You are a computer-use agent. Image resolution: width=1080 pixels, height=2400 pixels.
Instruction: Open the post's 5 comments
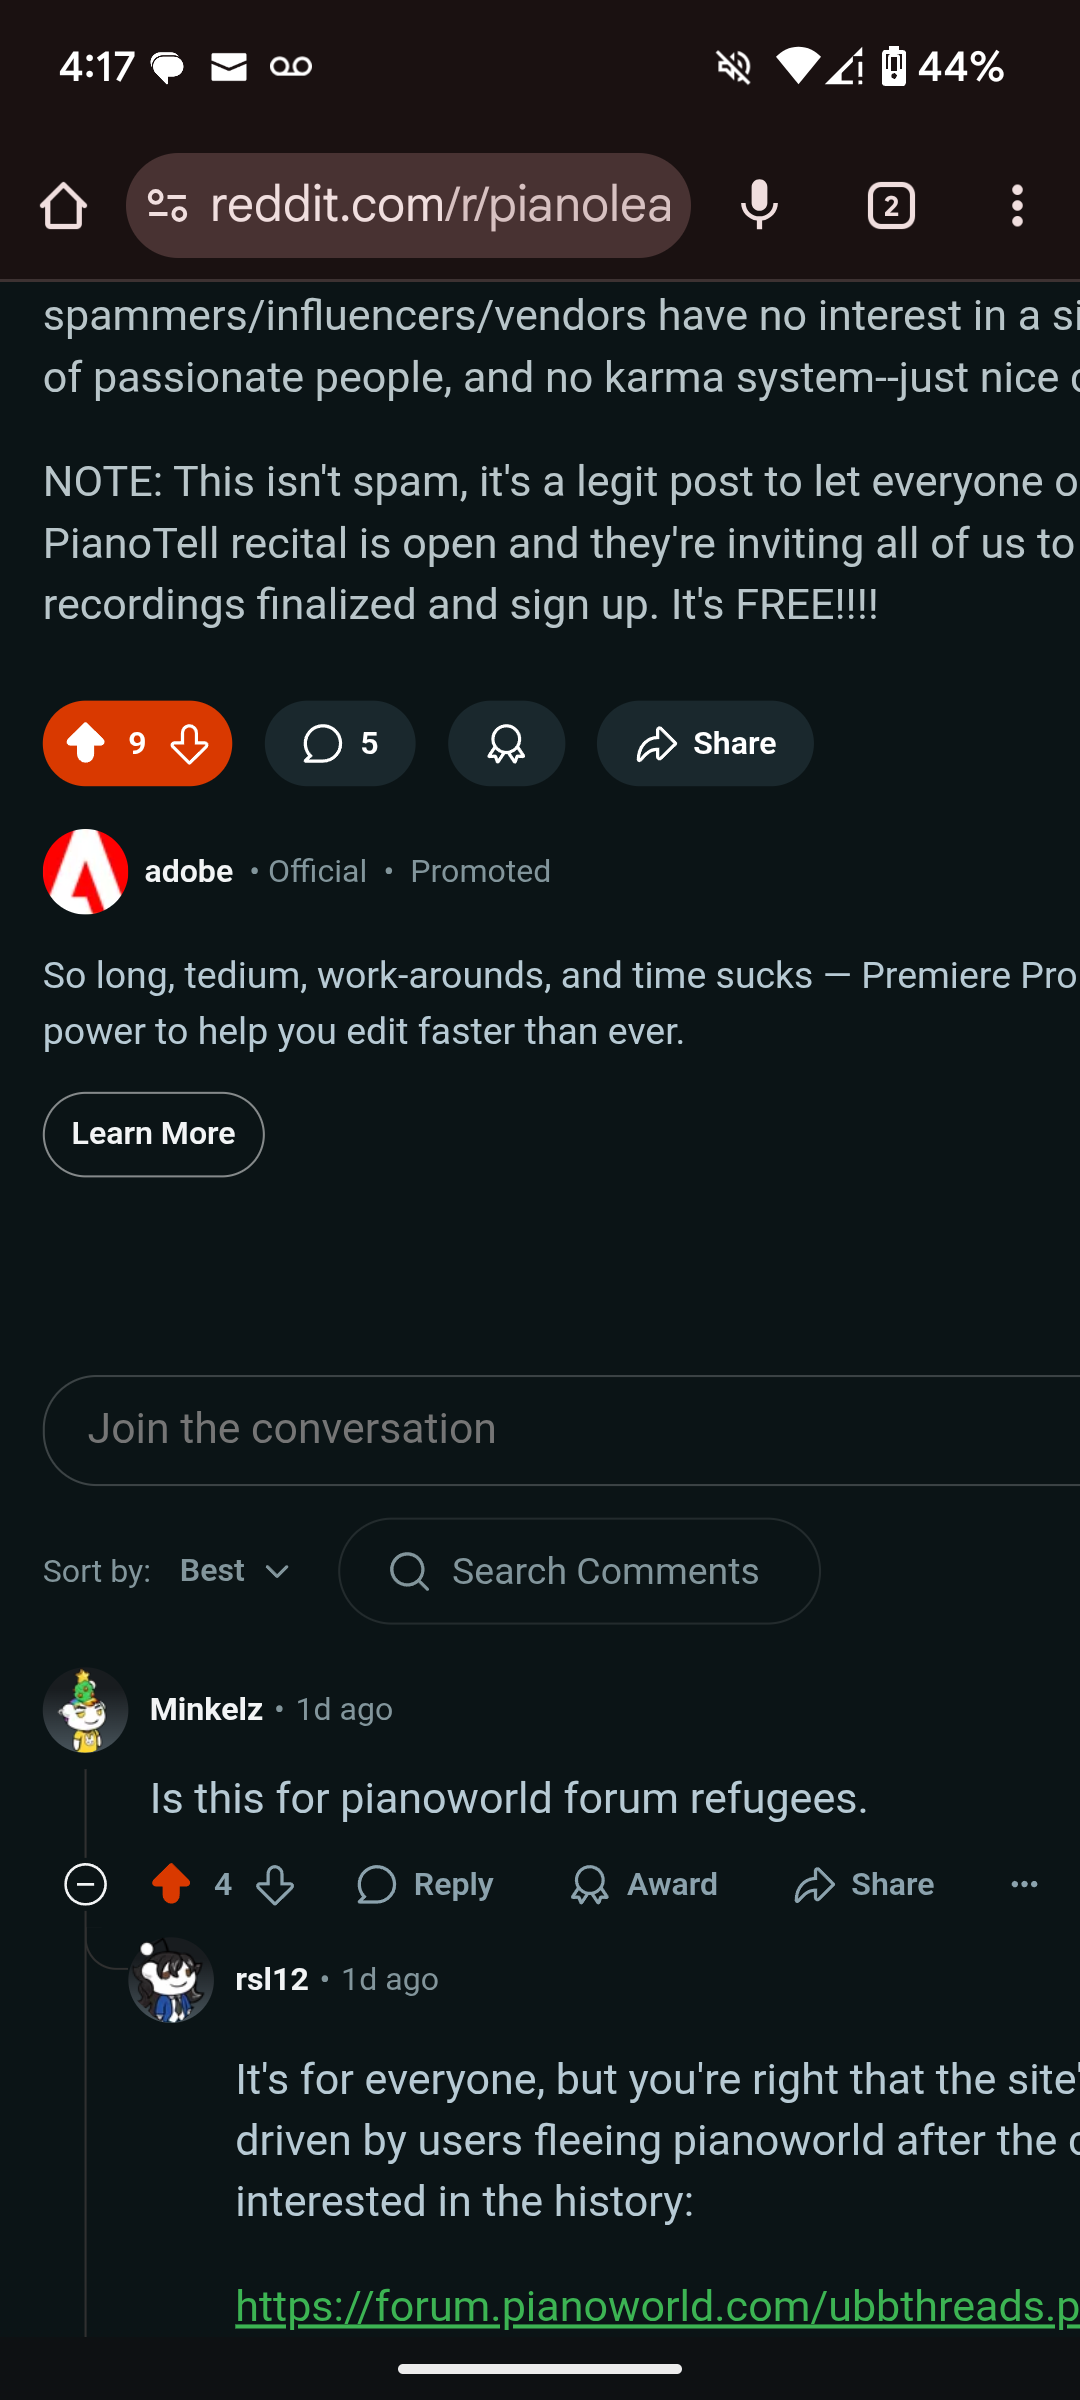[x=340, y=744]
